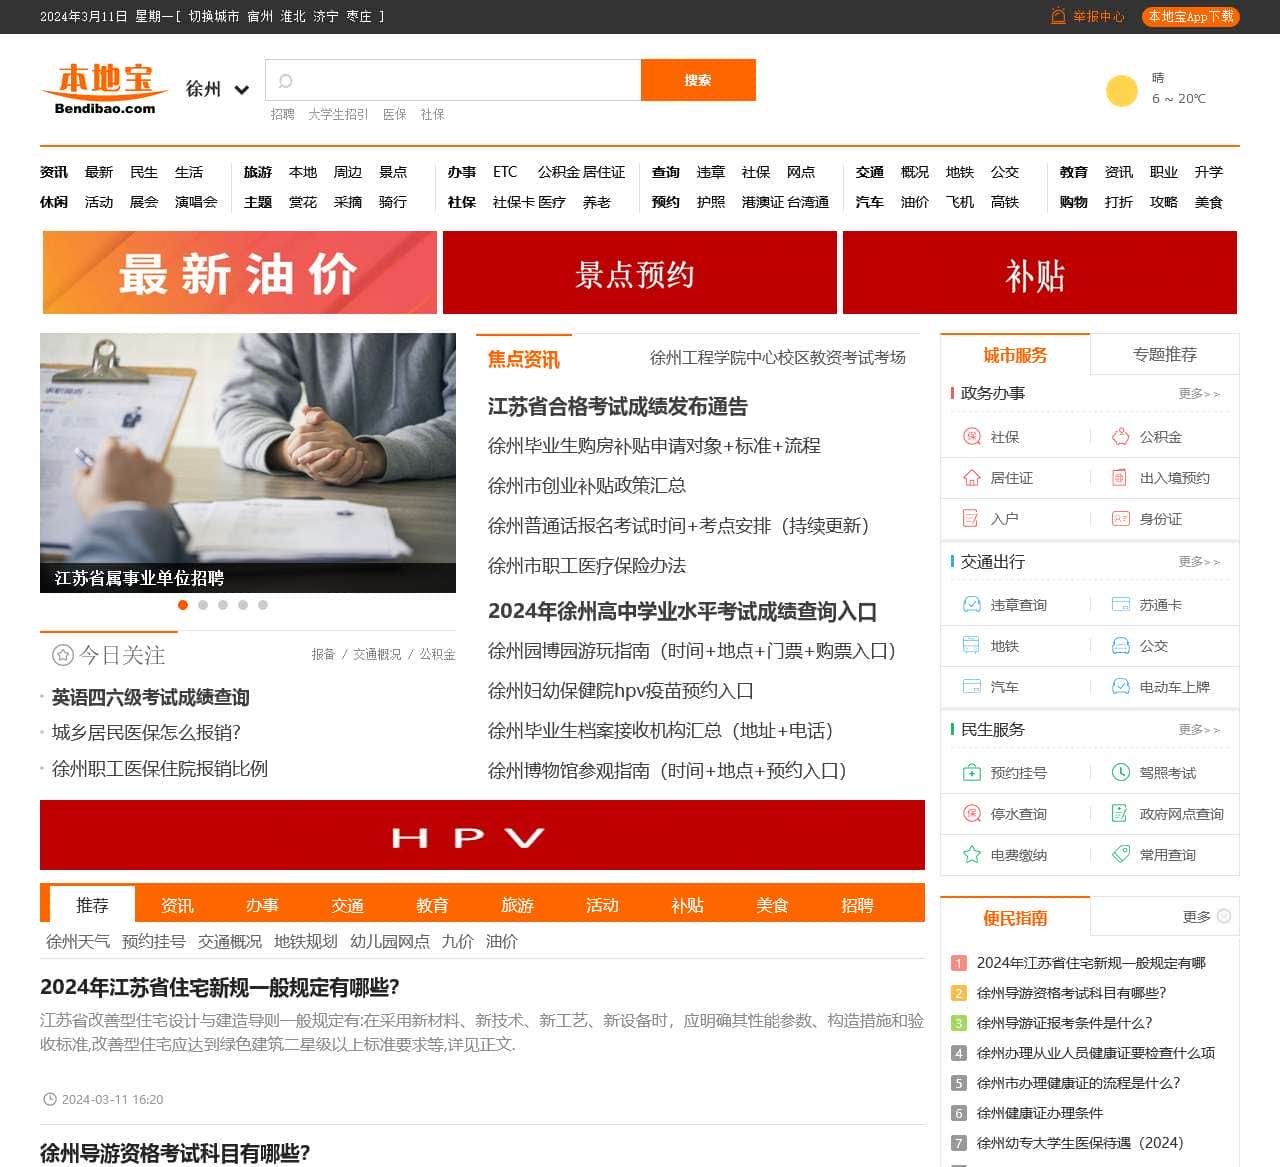1280x1167 pixels.
Task: Switch to the 专题推荐 tab
Action: coord(1164,355)
